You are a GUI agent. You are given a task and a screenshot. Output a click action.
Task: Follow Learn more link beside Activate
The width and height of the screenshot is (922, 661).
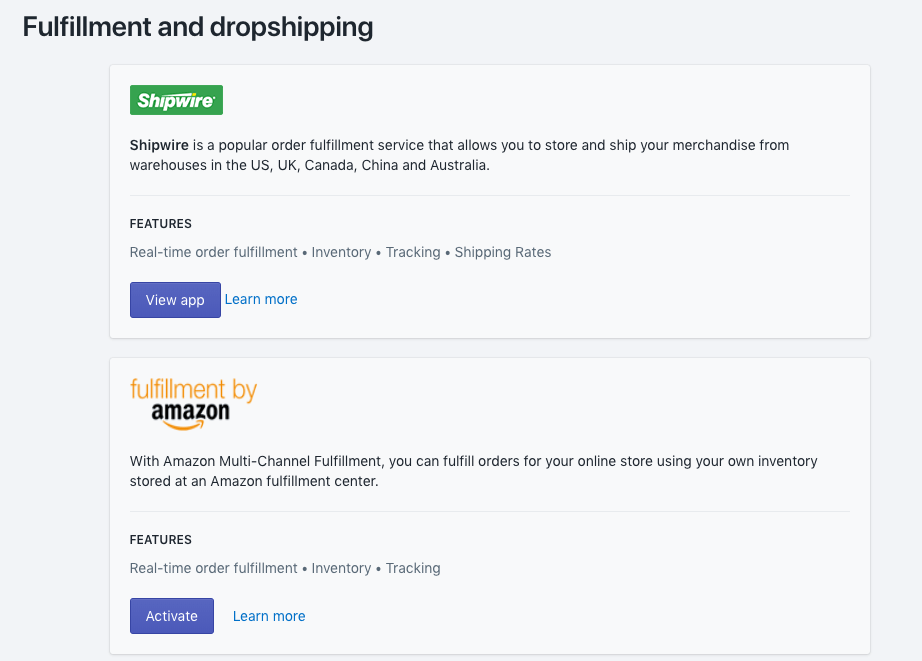pos(269,616)
